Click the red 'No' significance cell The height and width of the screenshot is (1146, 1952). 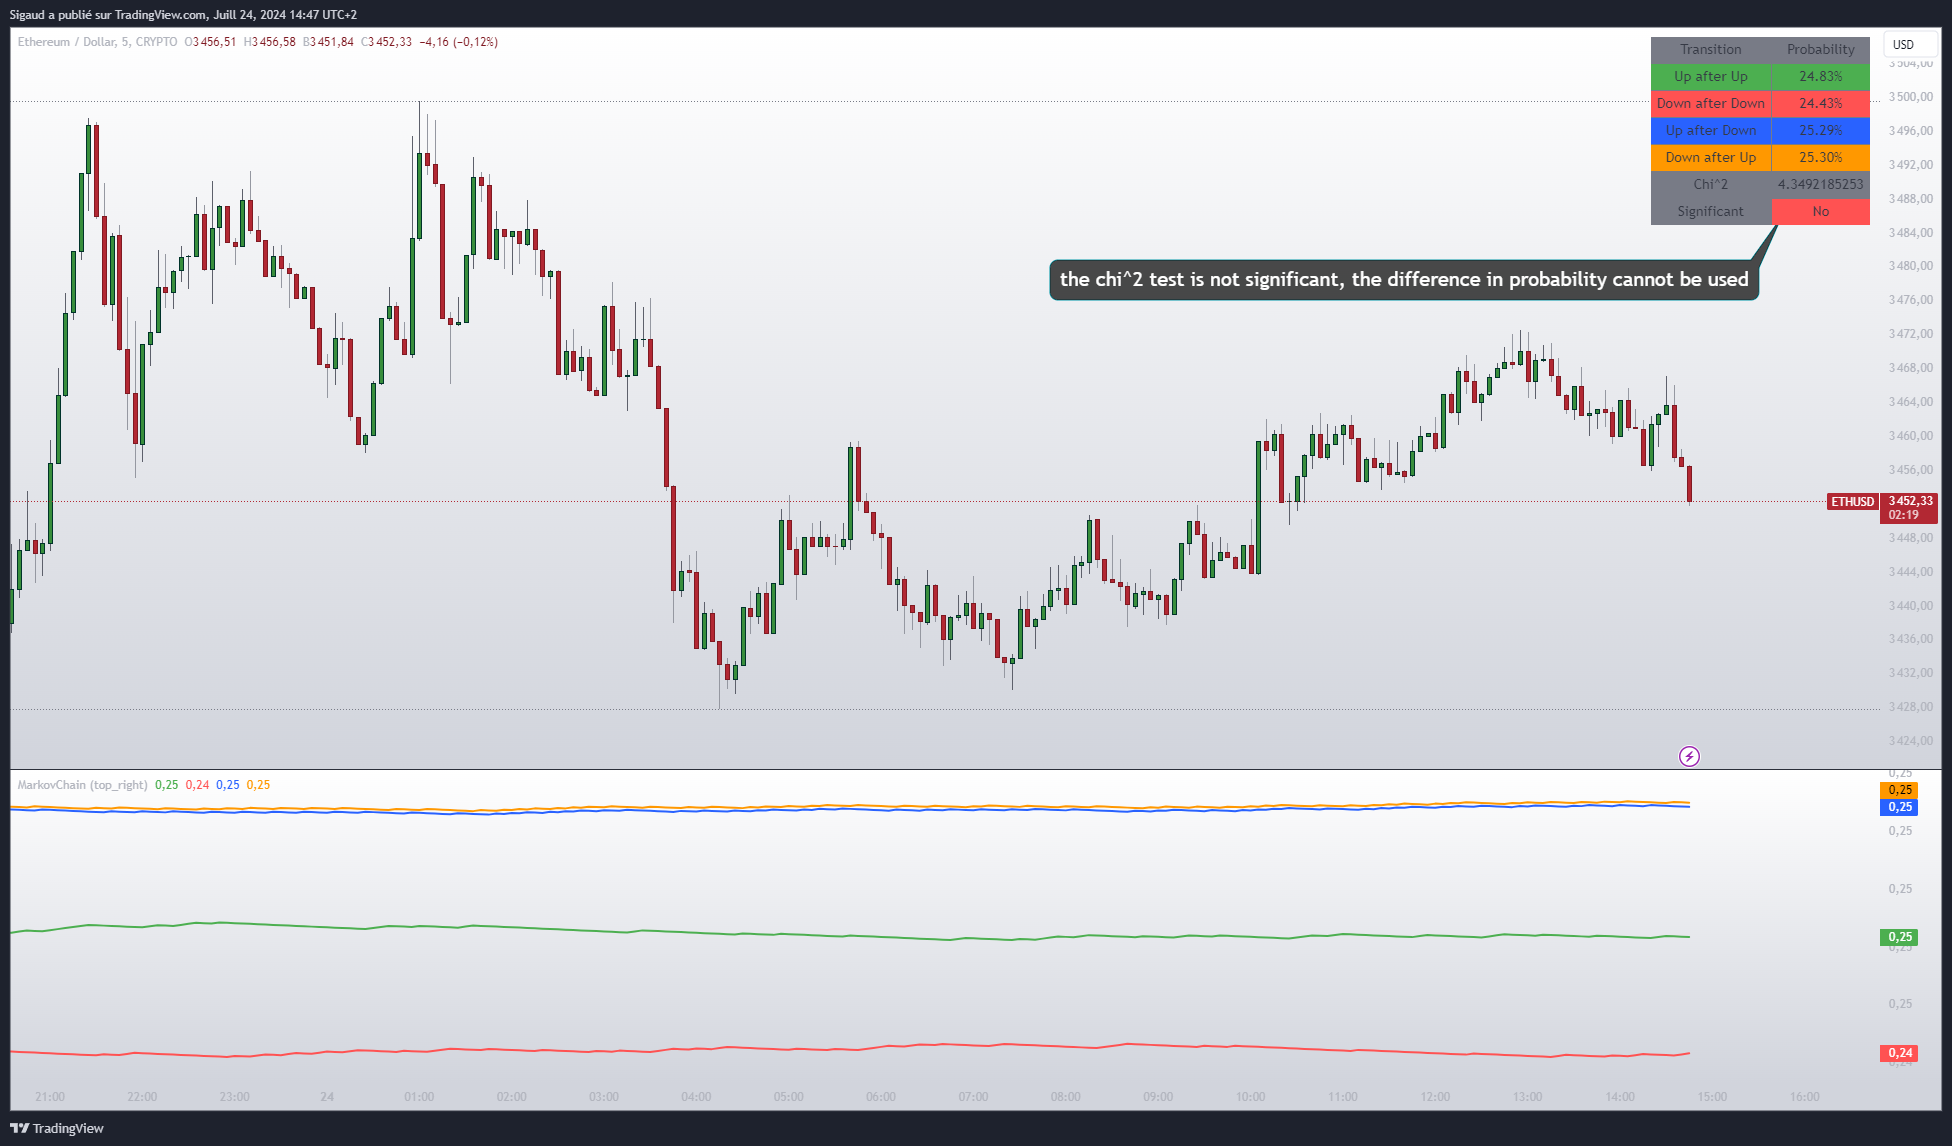tap(1821, 211)
